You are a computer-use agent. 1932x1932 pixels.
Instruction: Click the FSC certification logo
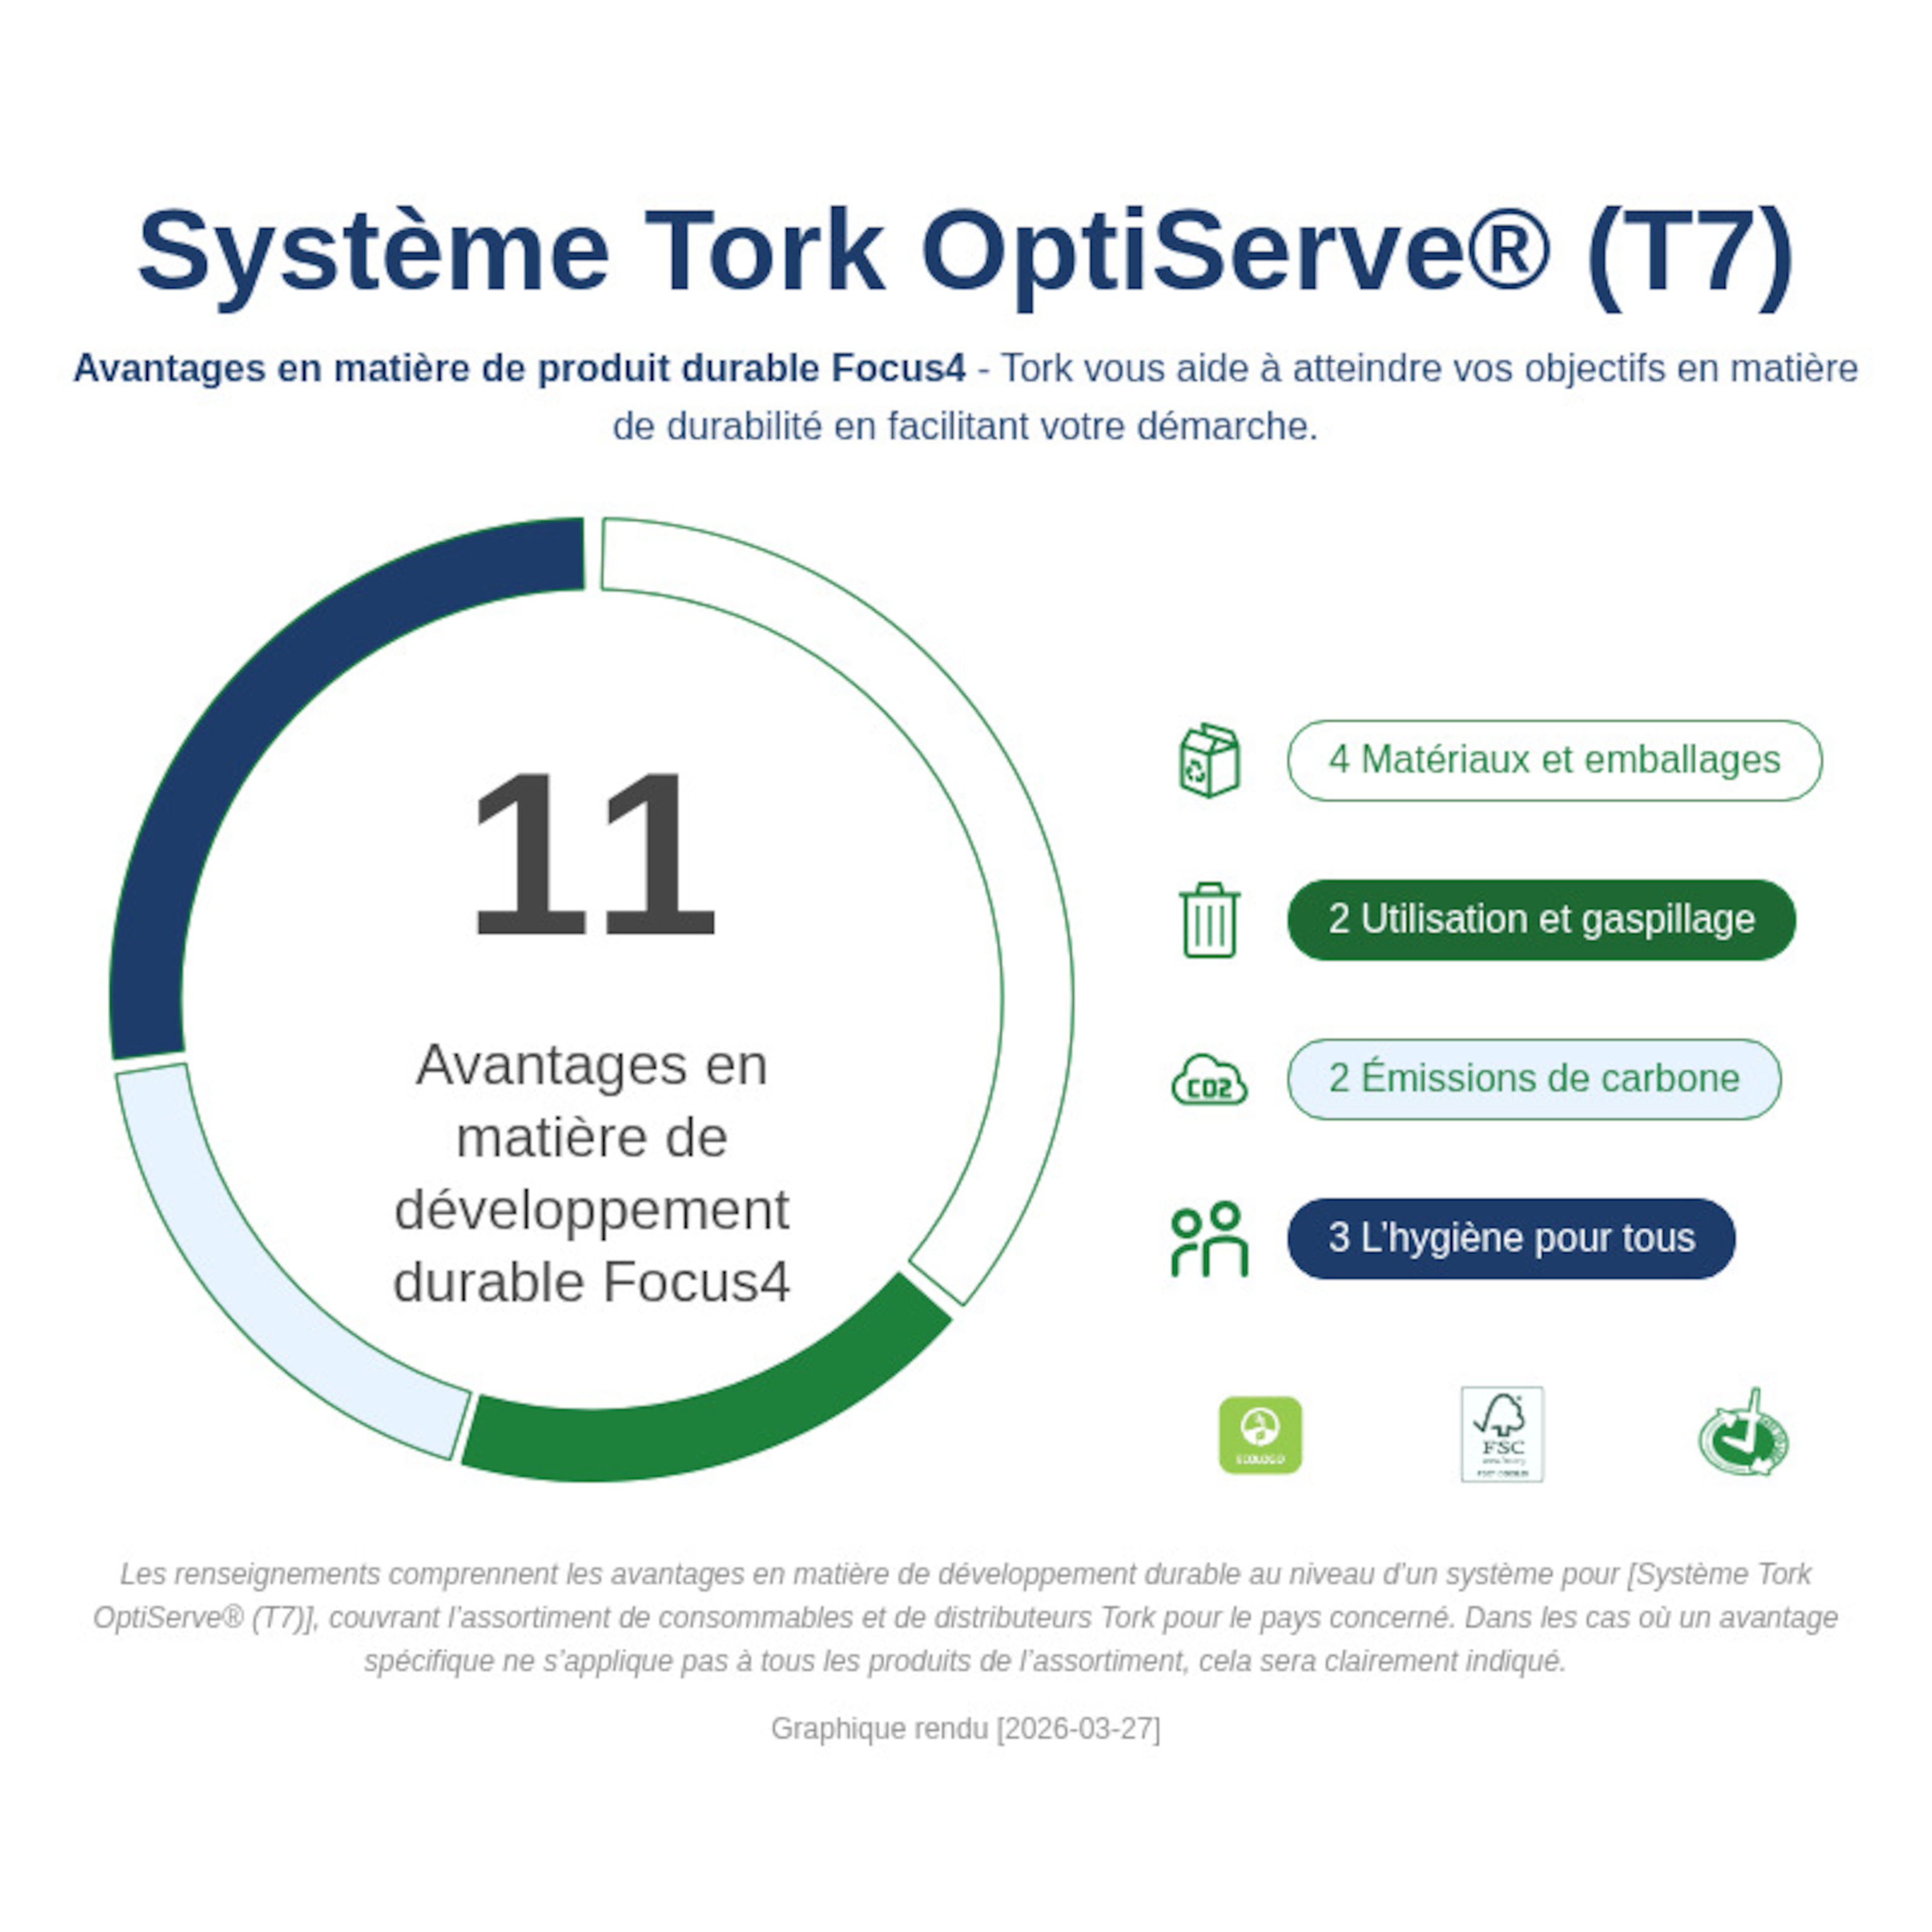[x=1502, y=1434]
